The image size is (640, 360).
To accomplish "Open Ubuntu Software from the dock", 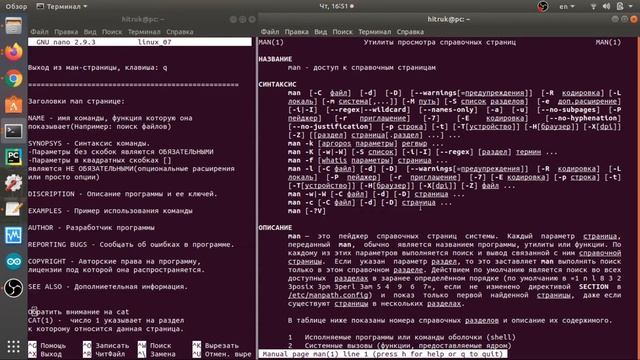I will pyautogui.click(x=13, y=104).
